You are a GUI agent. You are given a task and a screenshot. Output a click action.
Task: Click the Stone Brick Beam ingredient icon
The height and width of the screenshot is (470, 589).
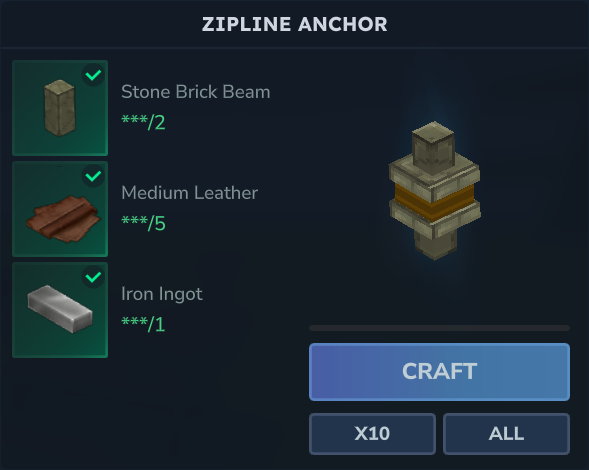[60, 108]
